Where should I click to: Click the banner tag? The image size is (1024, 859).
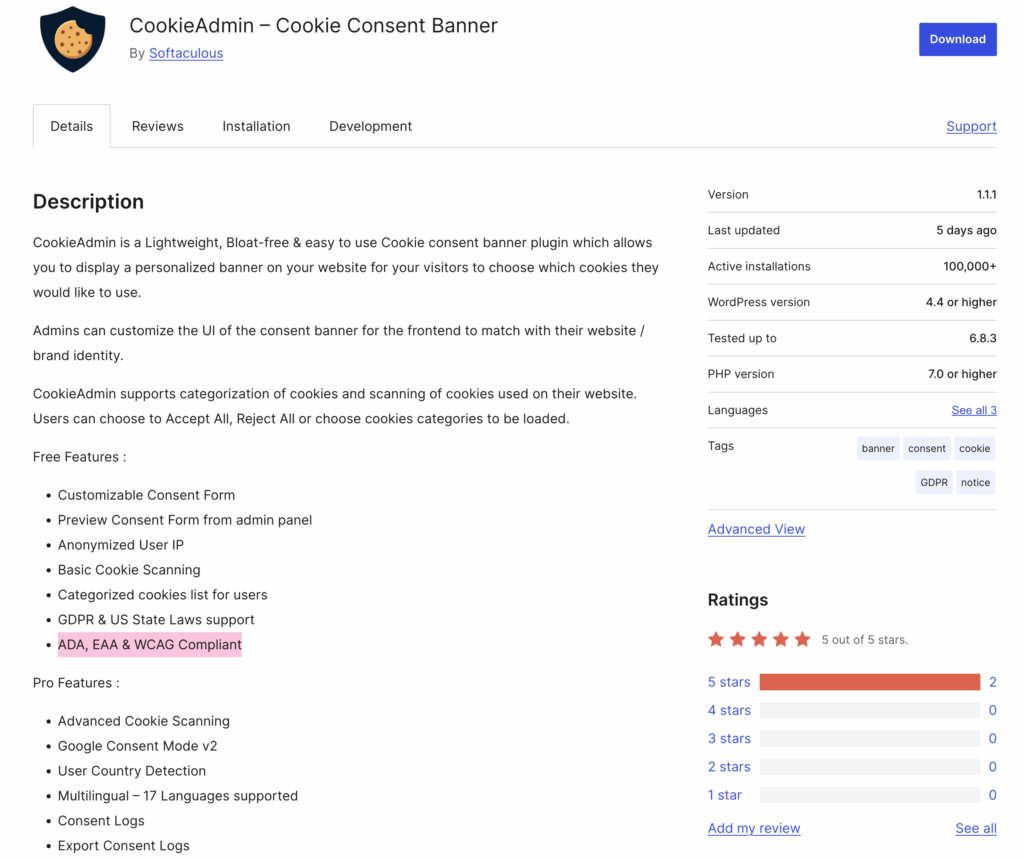(x=878, y=448)
